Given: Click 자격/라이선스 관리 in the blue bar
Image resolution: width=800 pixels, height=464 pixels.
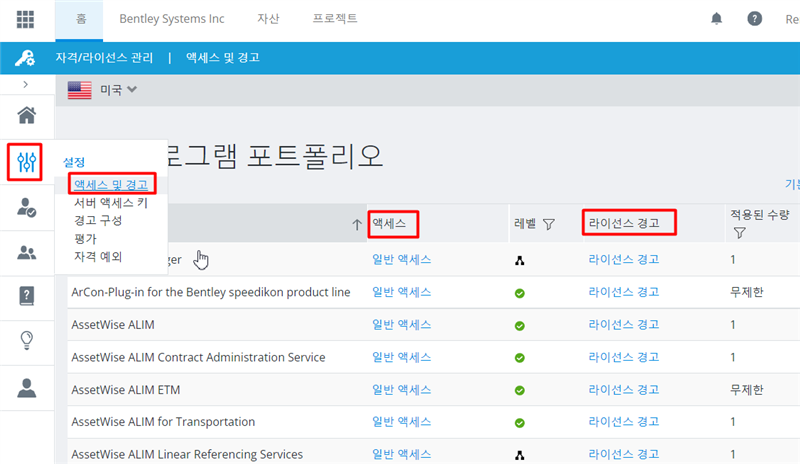Looking at the screenshot, I should pyautogui.click(x=104, y=58).
